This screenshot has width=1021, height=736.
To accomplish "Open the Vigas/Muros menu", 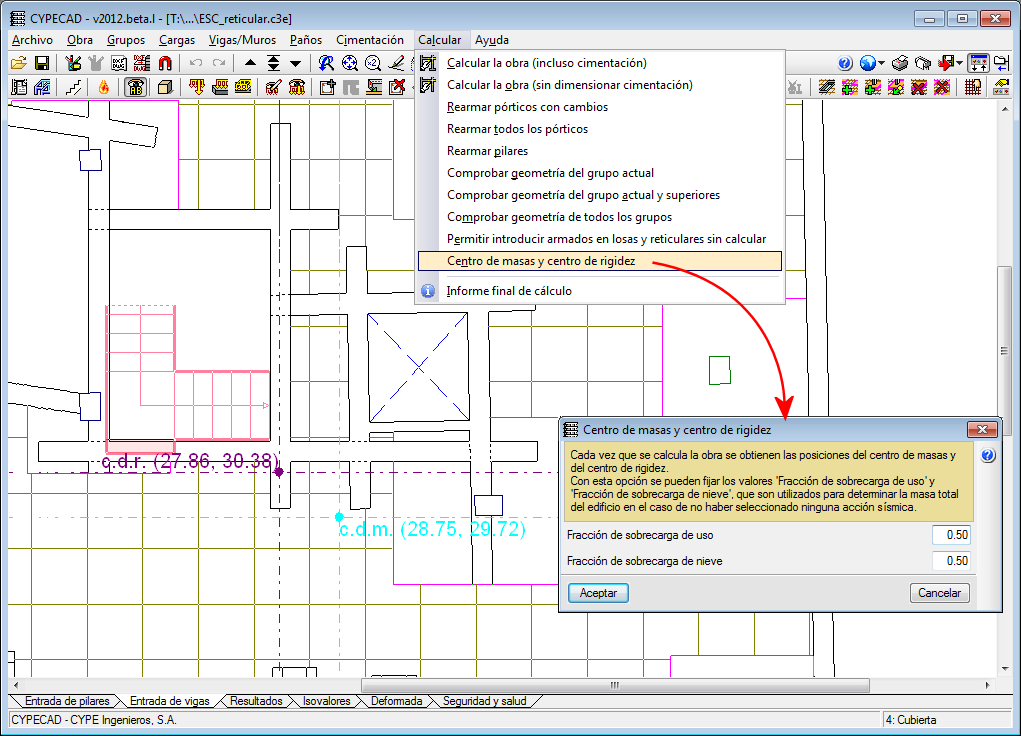I will (242, 40).
